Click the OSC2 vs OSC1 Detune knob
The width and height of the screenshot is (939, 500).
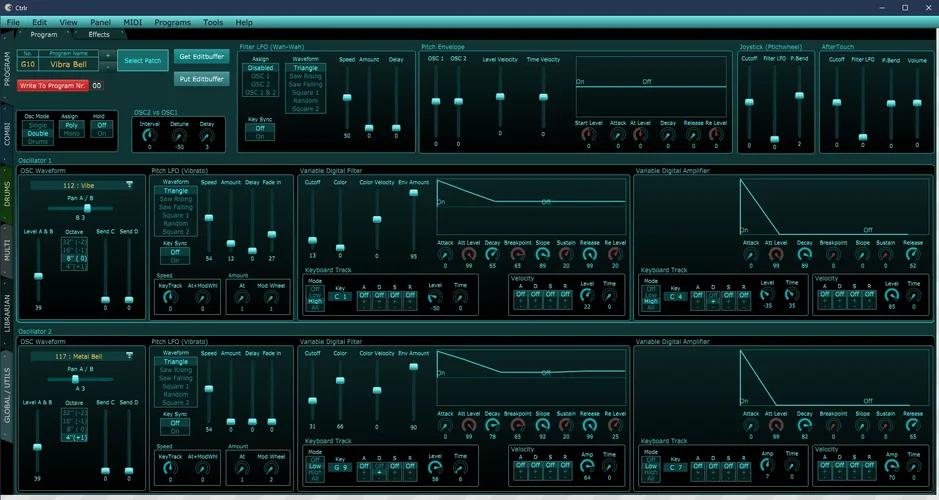[x=178, y=135]
